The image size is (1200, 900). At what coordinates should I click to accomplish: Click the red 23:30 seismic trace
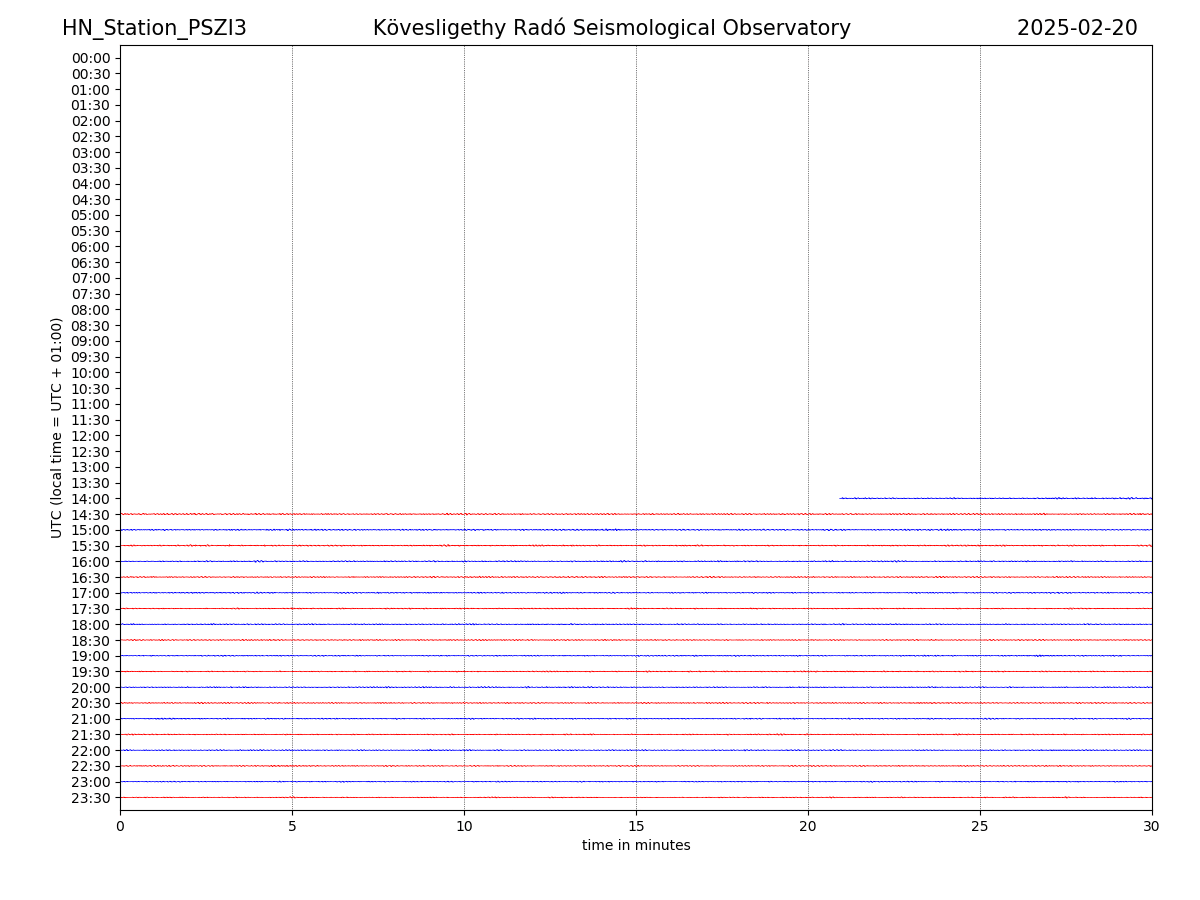point(636,797)
